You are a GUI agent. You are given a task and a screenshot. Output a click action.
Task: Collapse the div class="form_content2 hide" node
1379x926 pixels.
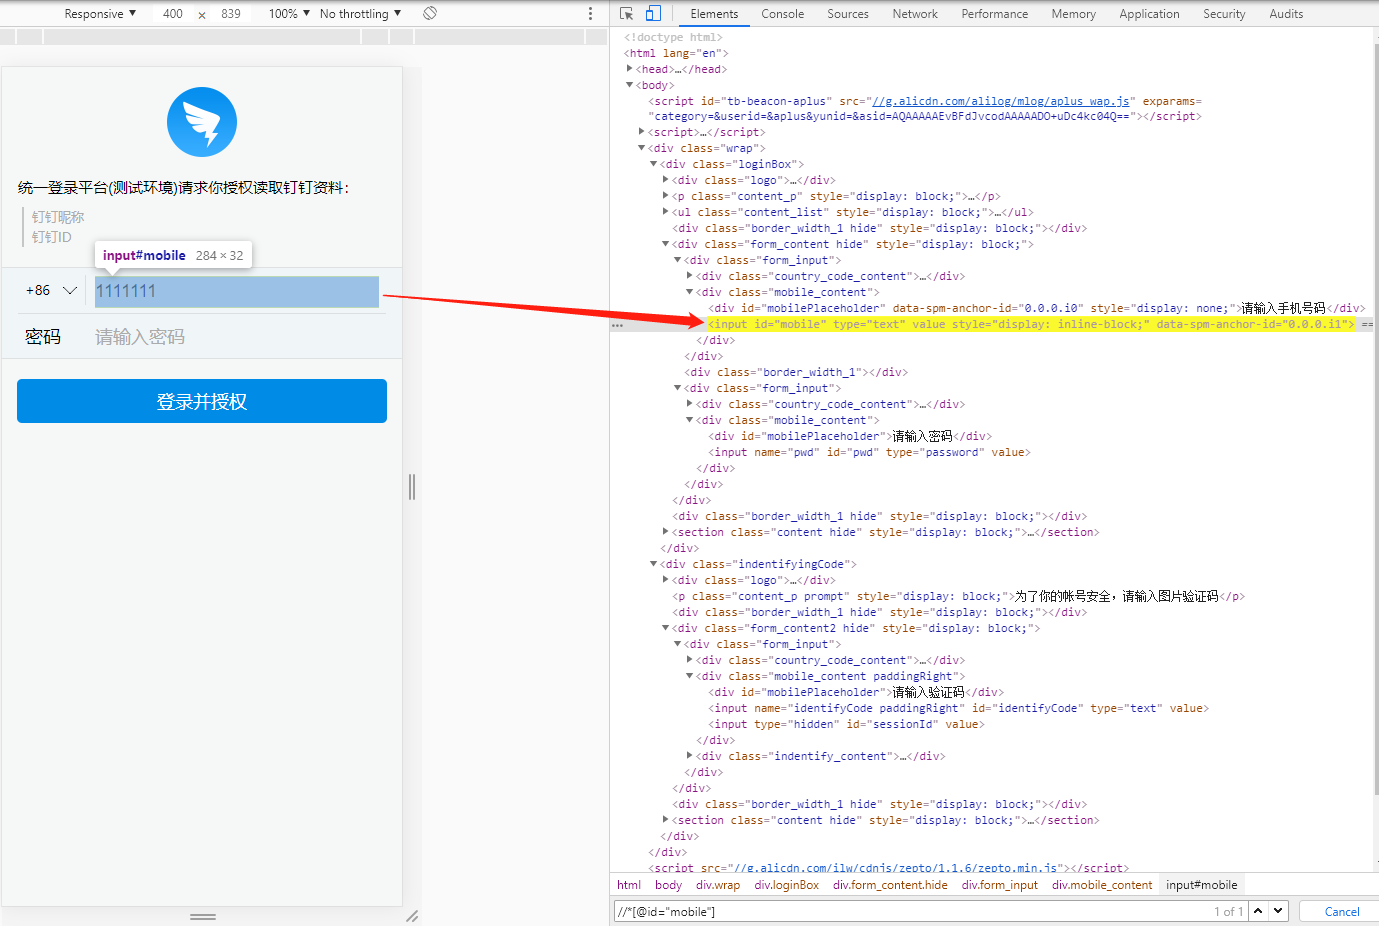666,628
